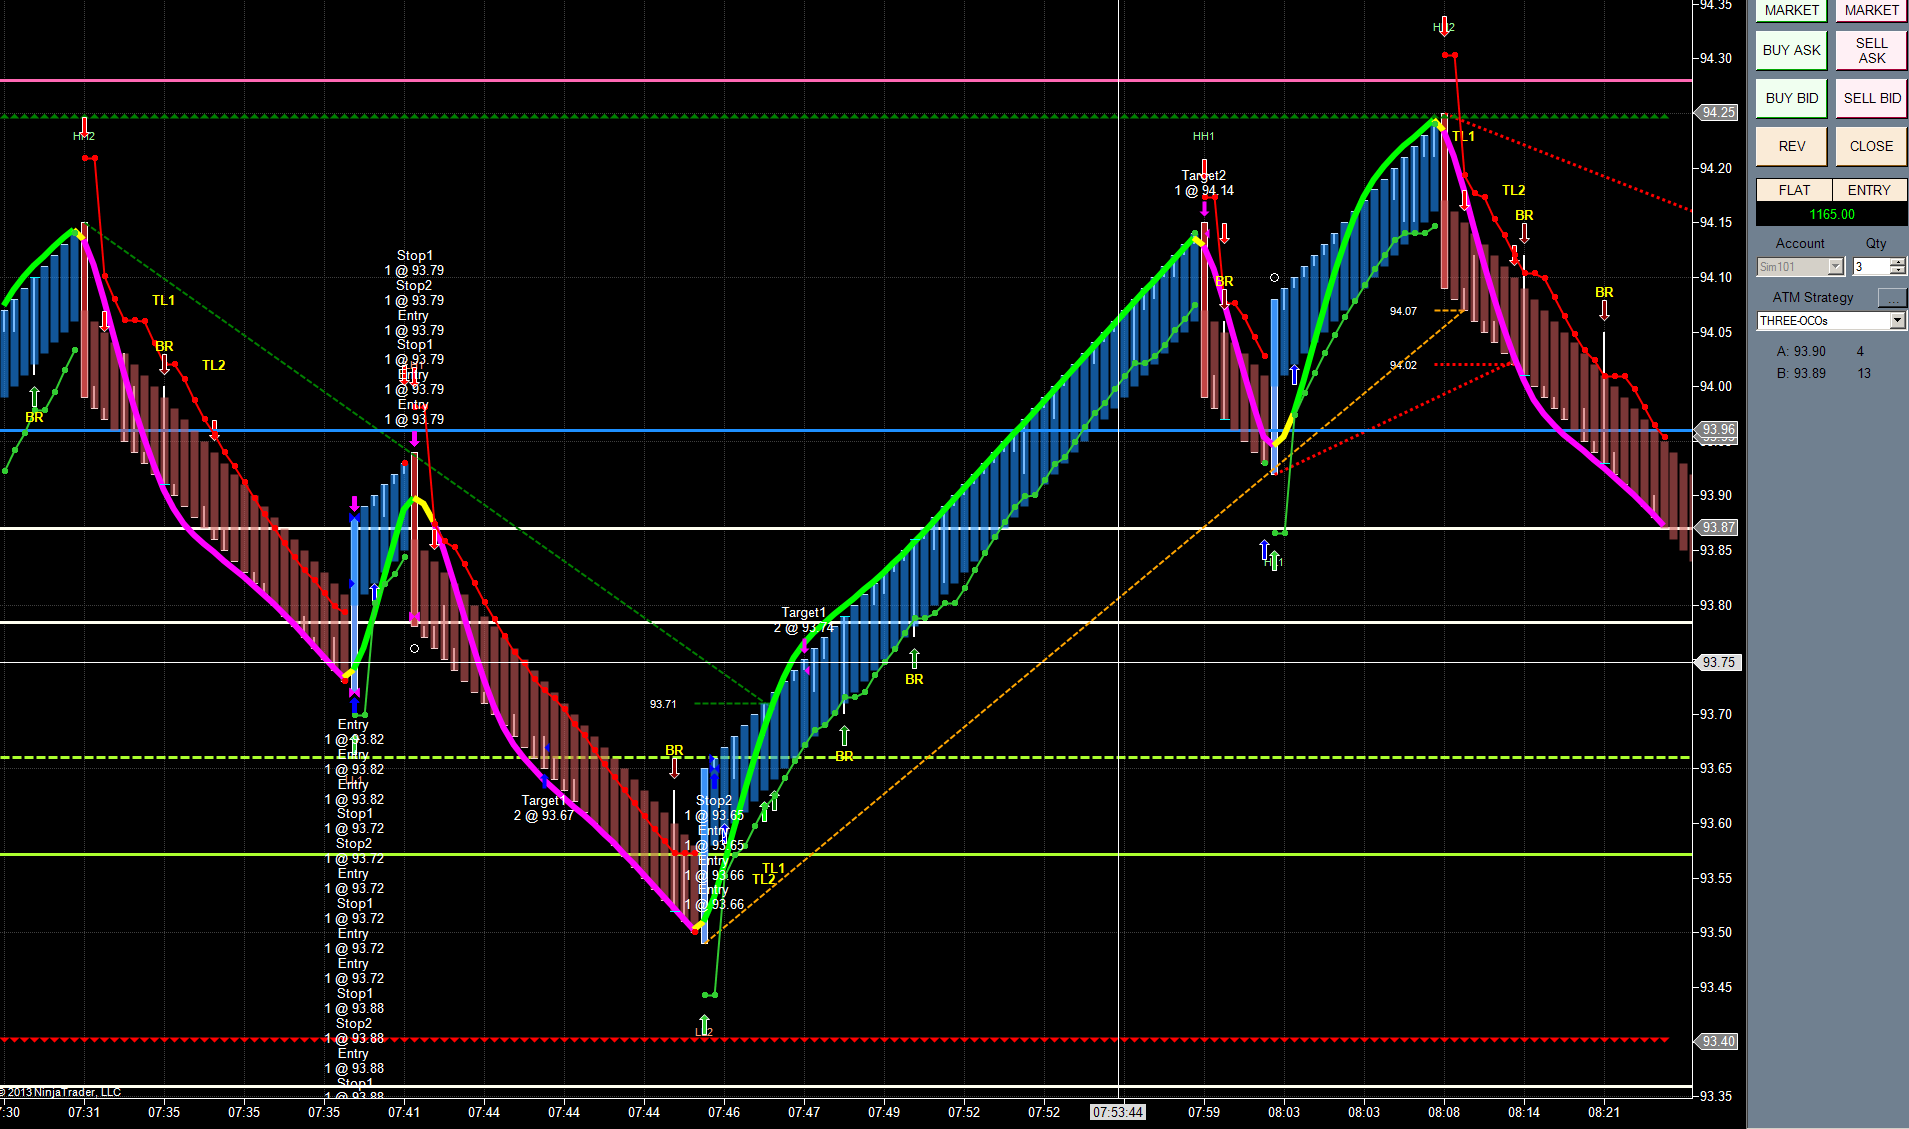This screenshot has height=1129, width=1909.
Task: Reverse the position with REV
Action: pyautogui.click(x=1791, y=146)
